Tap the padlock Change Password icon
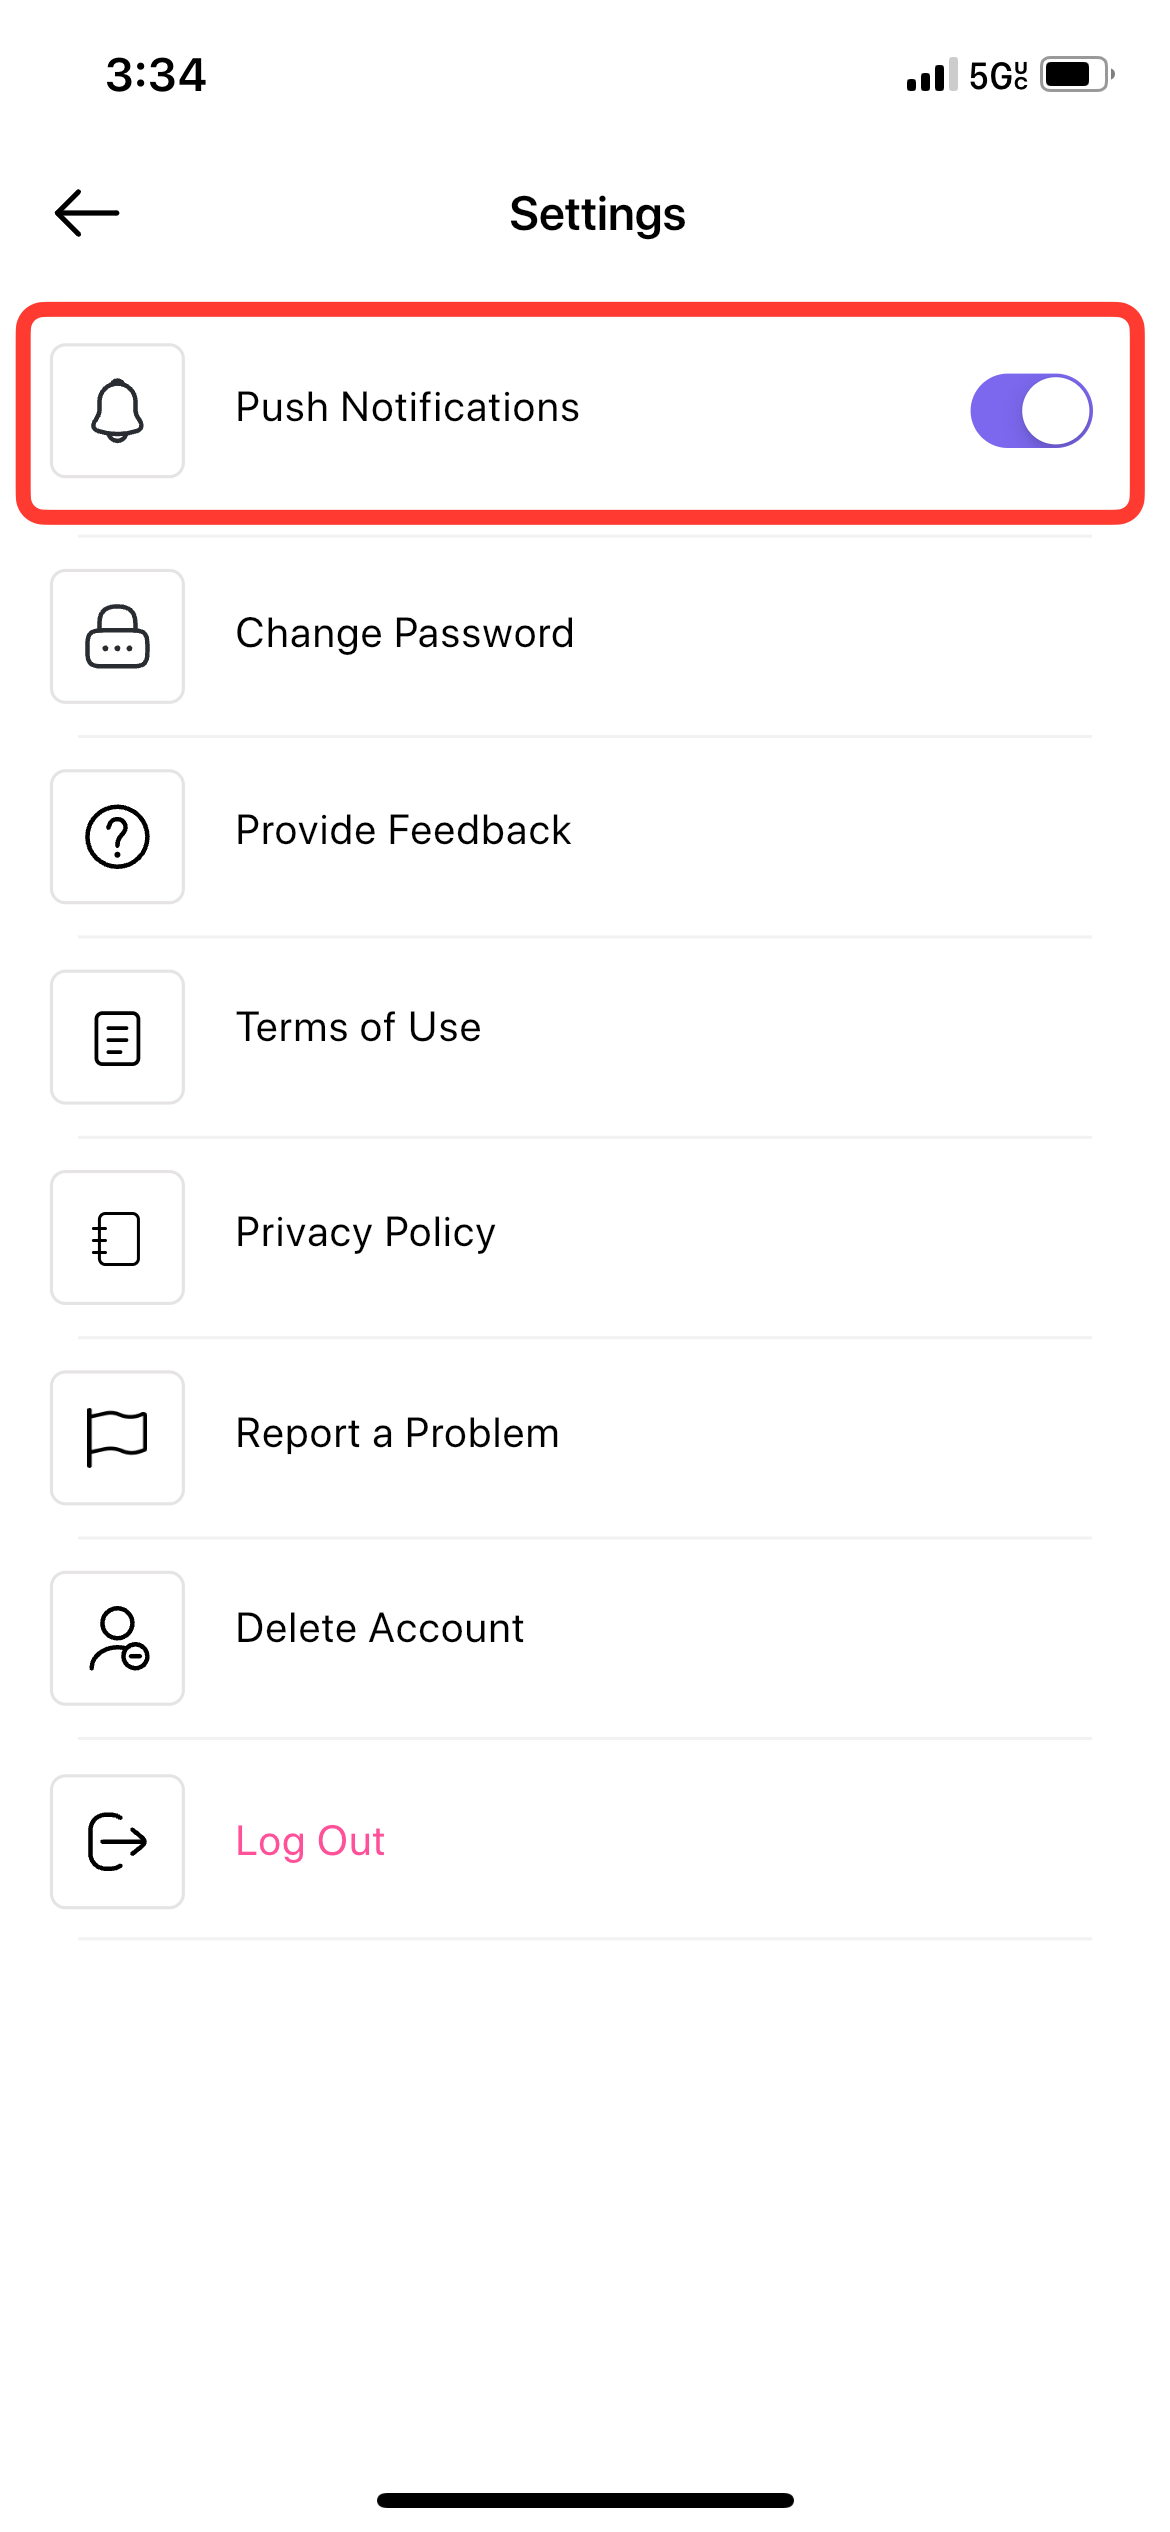 click(x=117, y=636)
